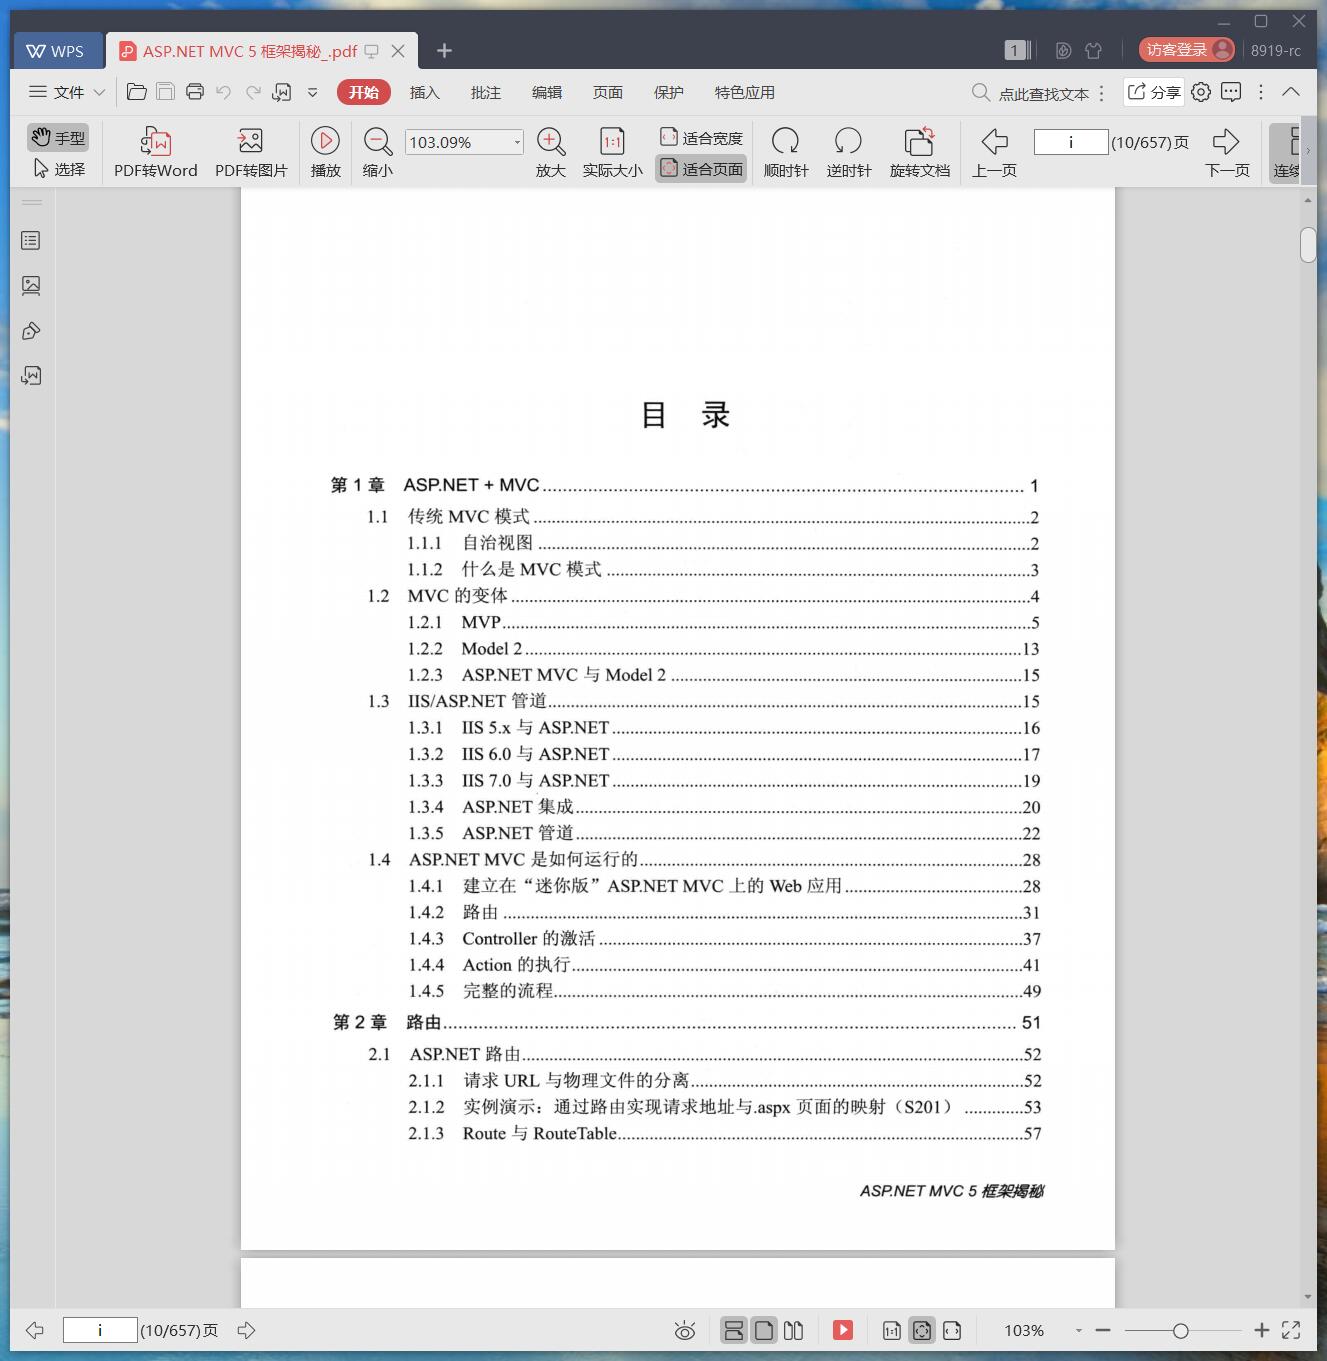Click the redo arrow icon
Image resolution: width=1327 pixels, height=1361 pixels.
253,92
